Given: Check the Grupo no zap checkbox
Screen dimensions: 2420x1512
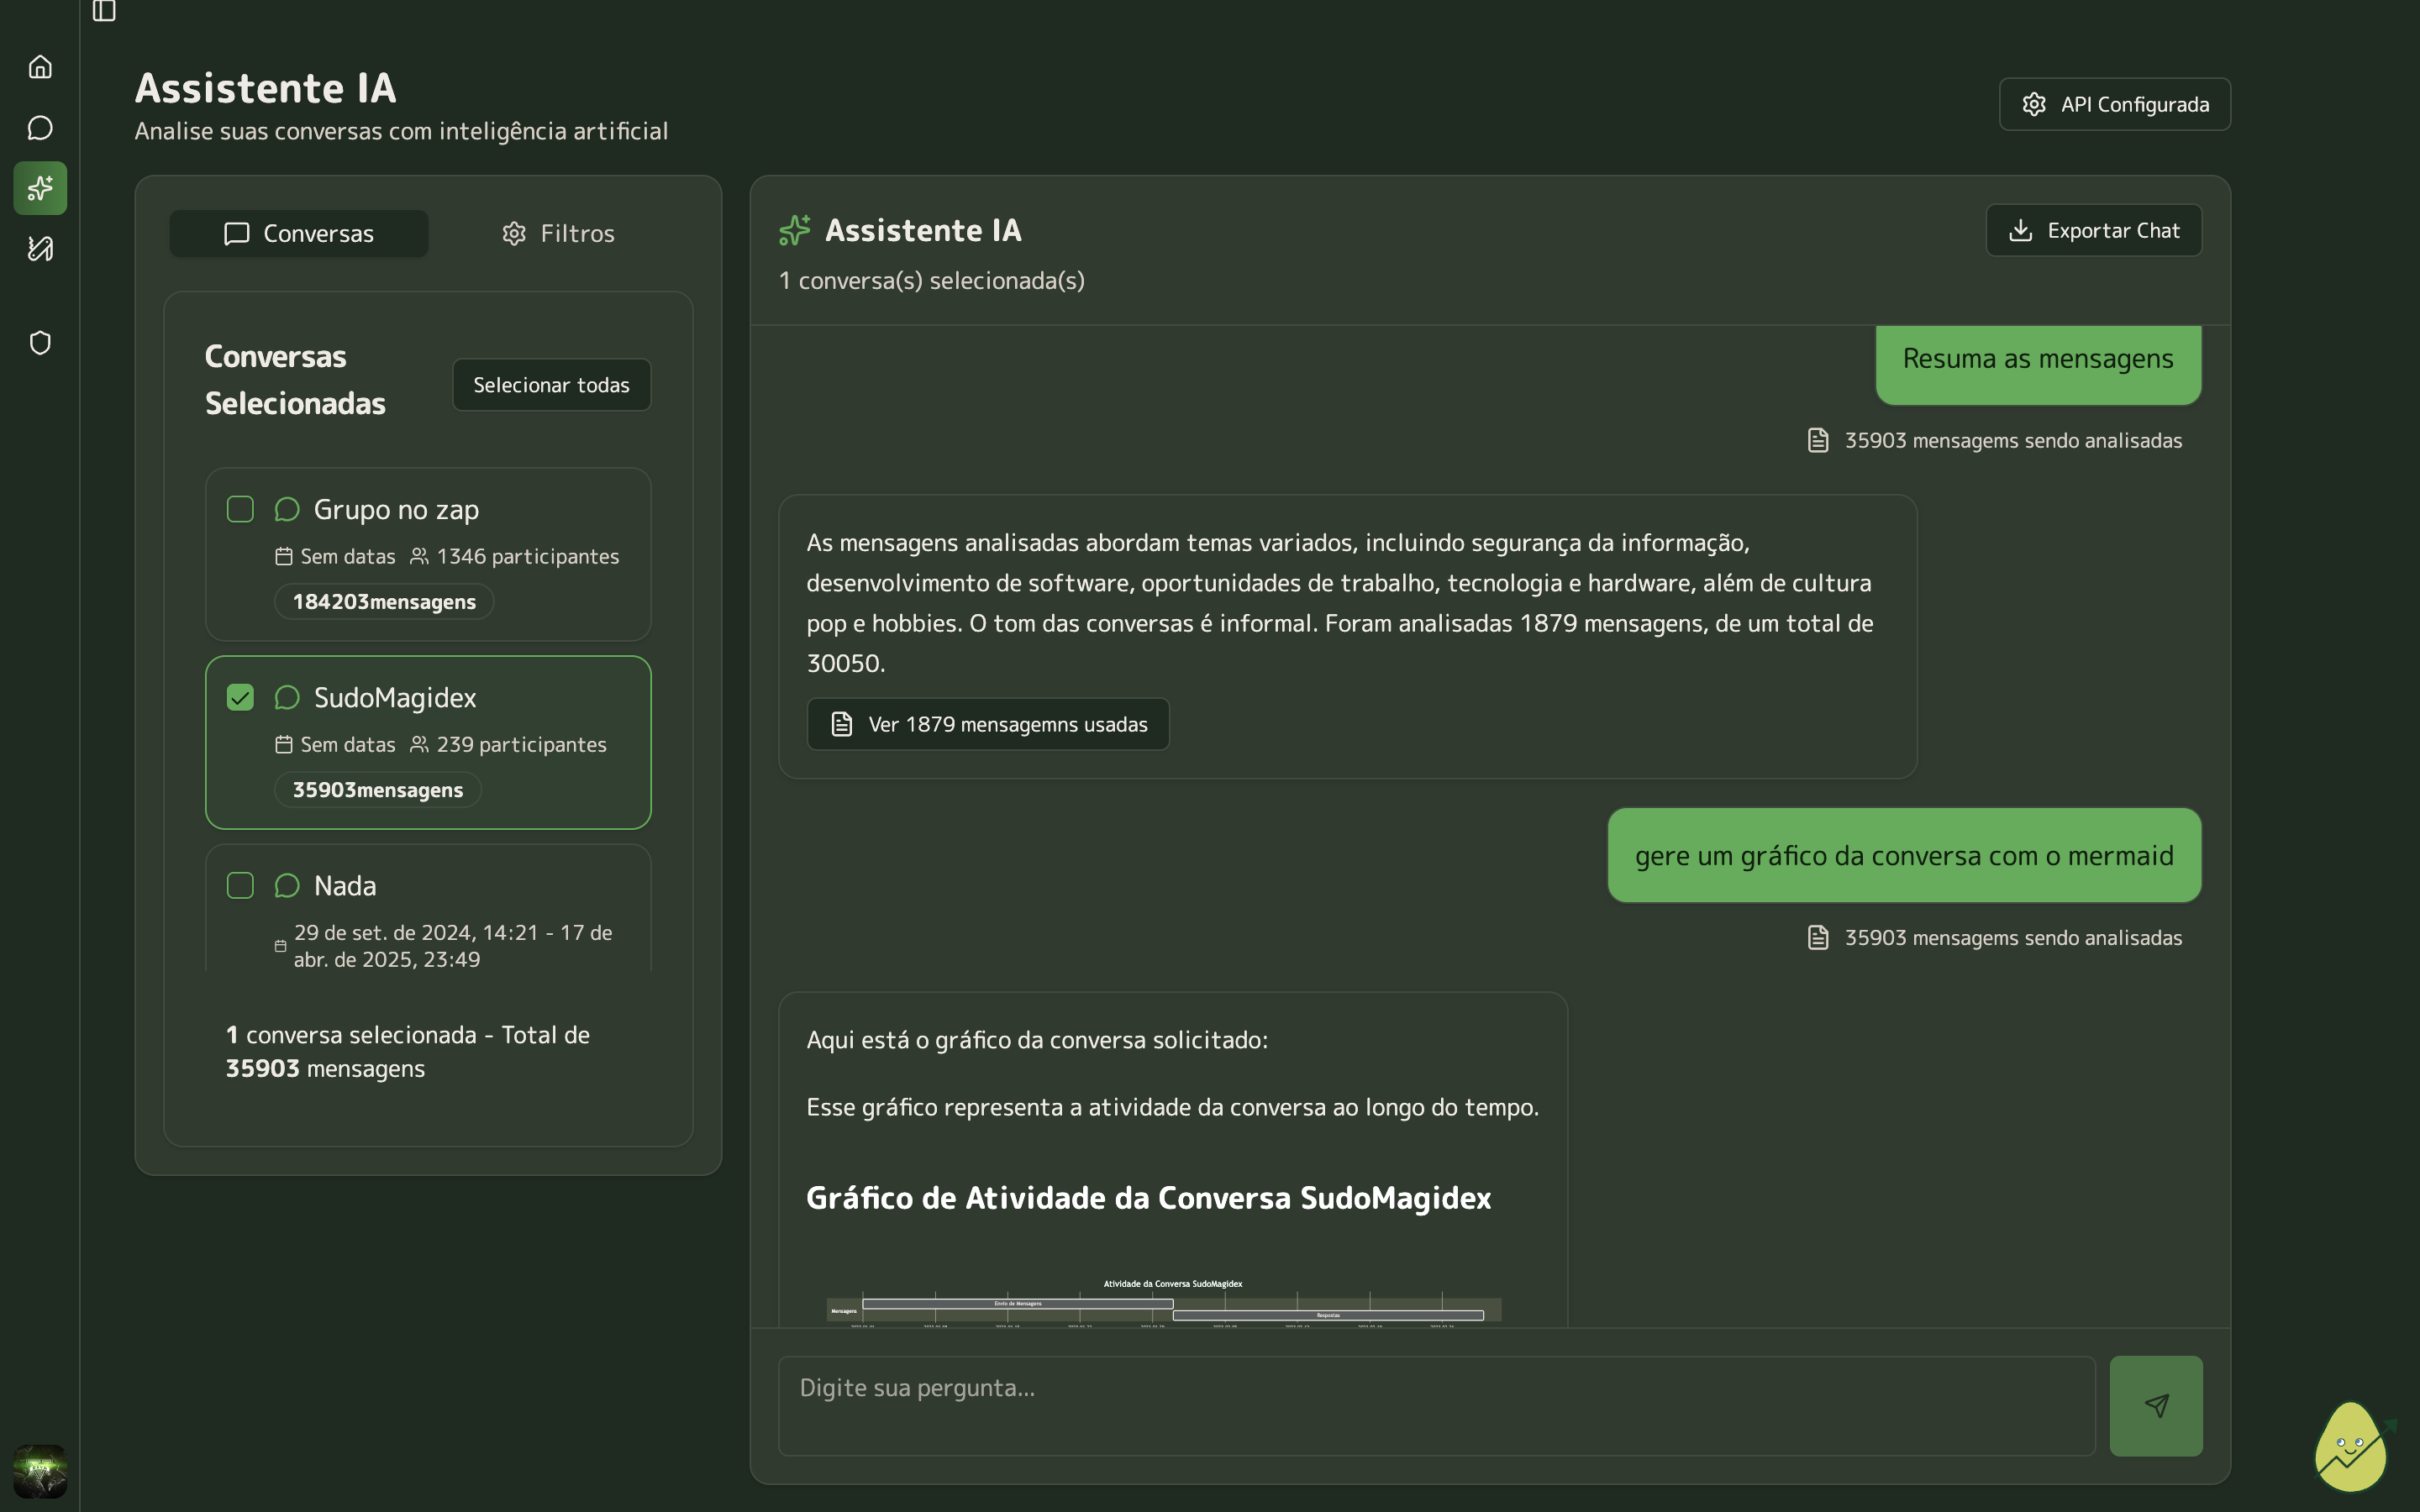Looking at the screenshot, I should coord(240,509).
